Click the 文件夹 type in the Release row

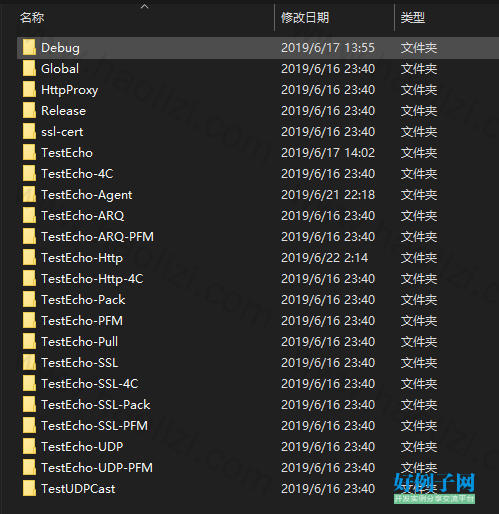419,111
